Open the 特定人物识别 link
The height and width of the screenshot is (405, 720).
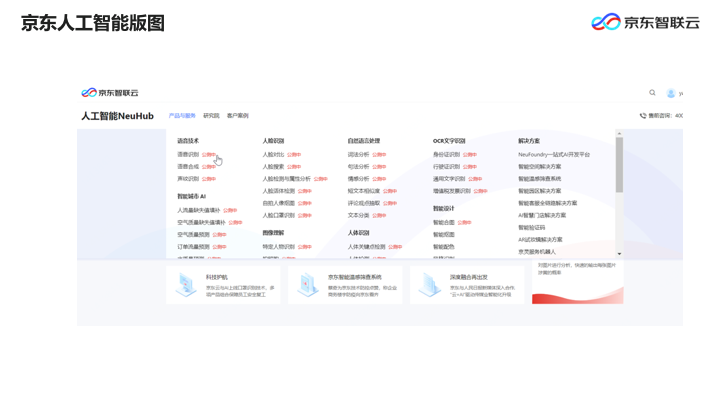(x=279, y=247)
